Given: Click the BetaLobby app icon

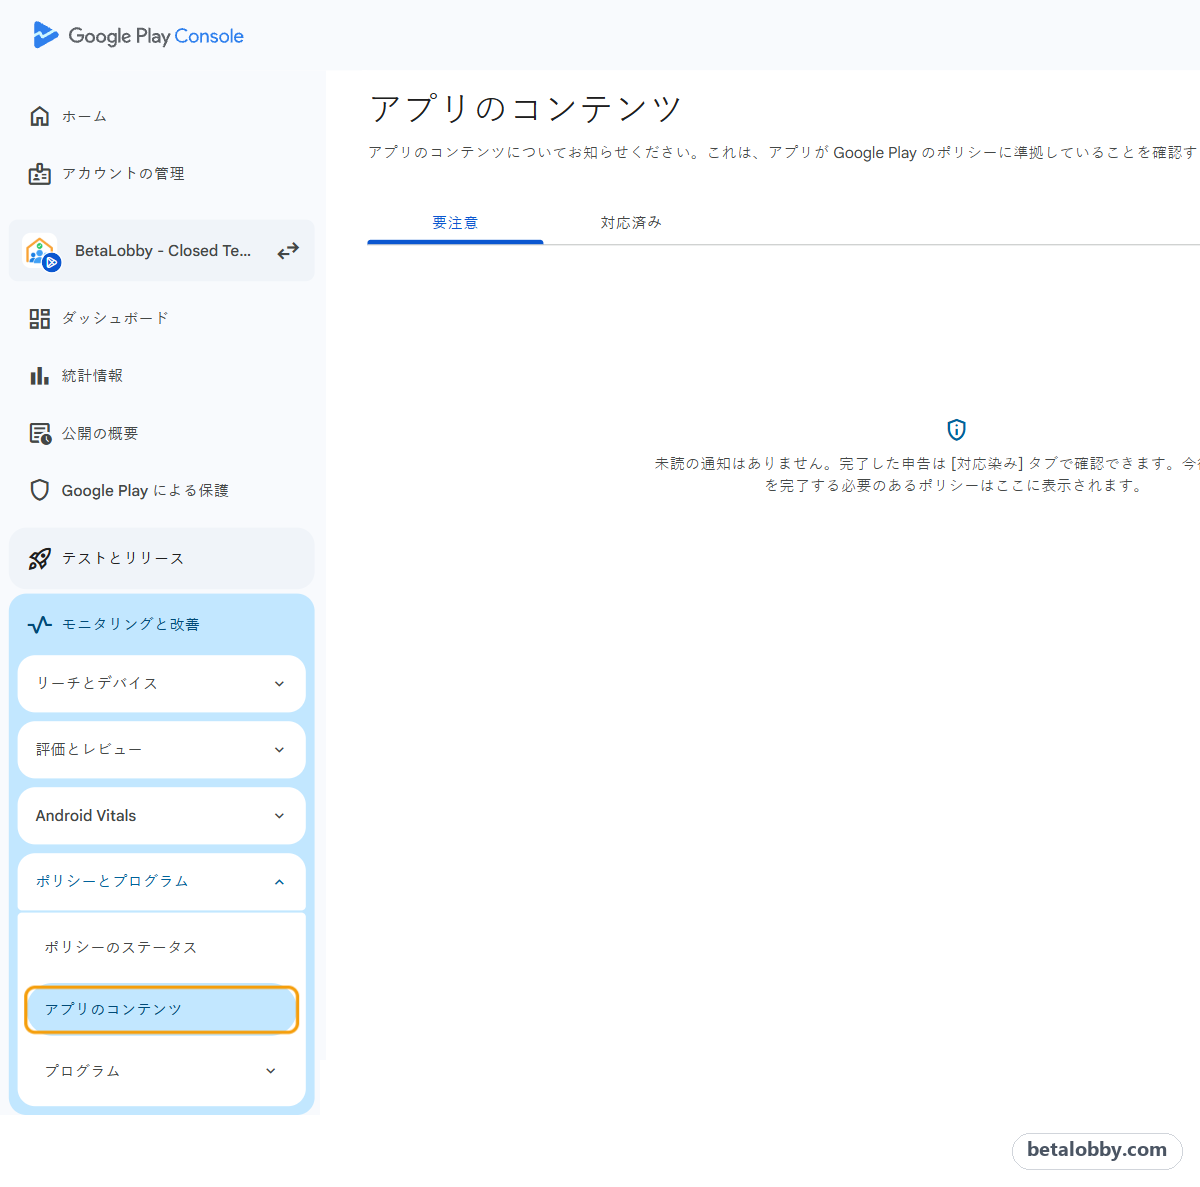Looking at the screenshot, I should 42,251.
